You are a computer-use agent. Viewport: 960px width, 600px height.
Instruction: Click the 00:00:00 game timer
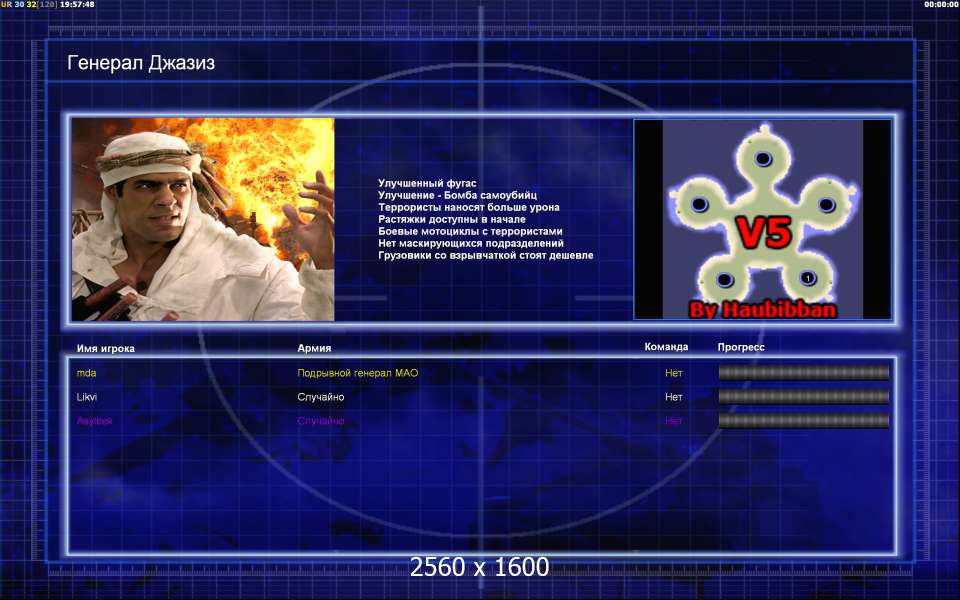click(941, 4)
